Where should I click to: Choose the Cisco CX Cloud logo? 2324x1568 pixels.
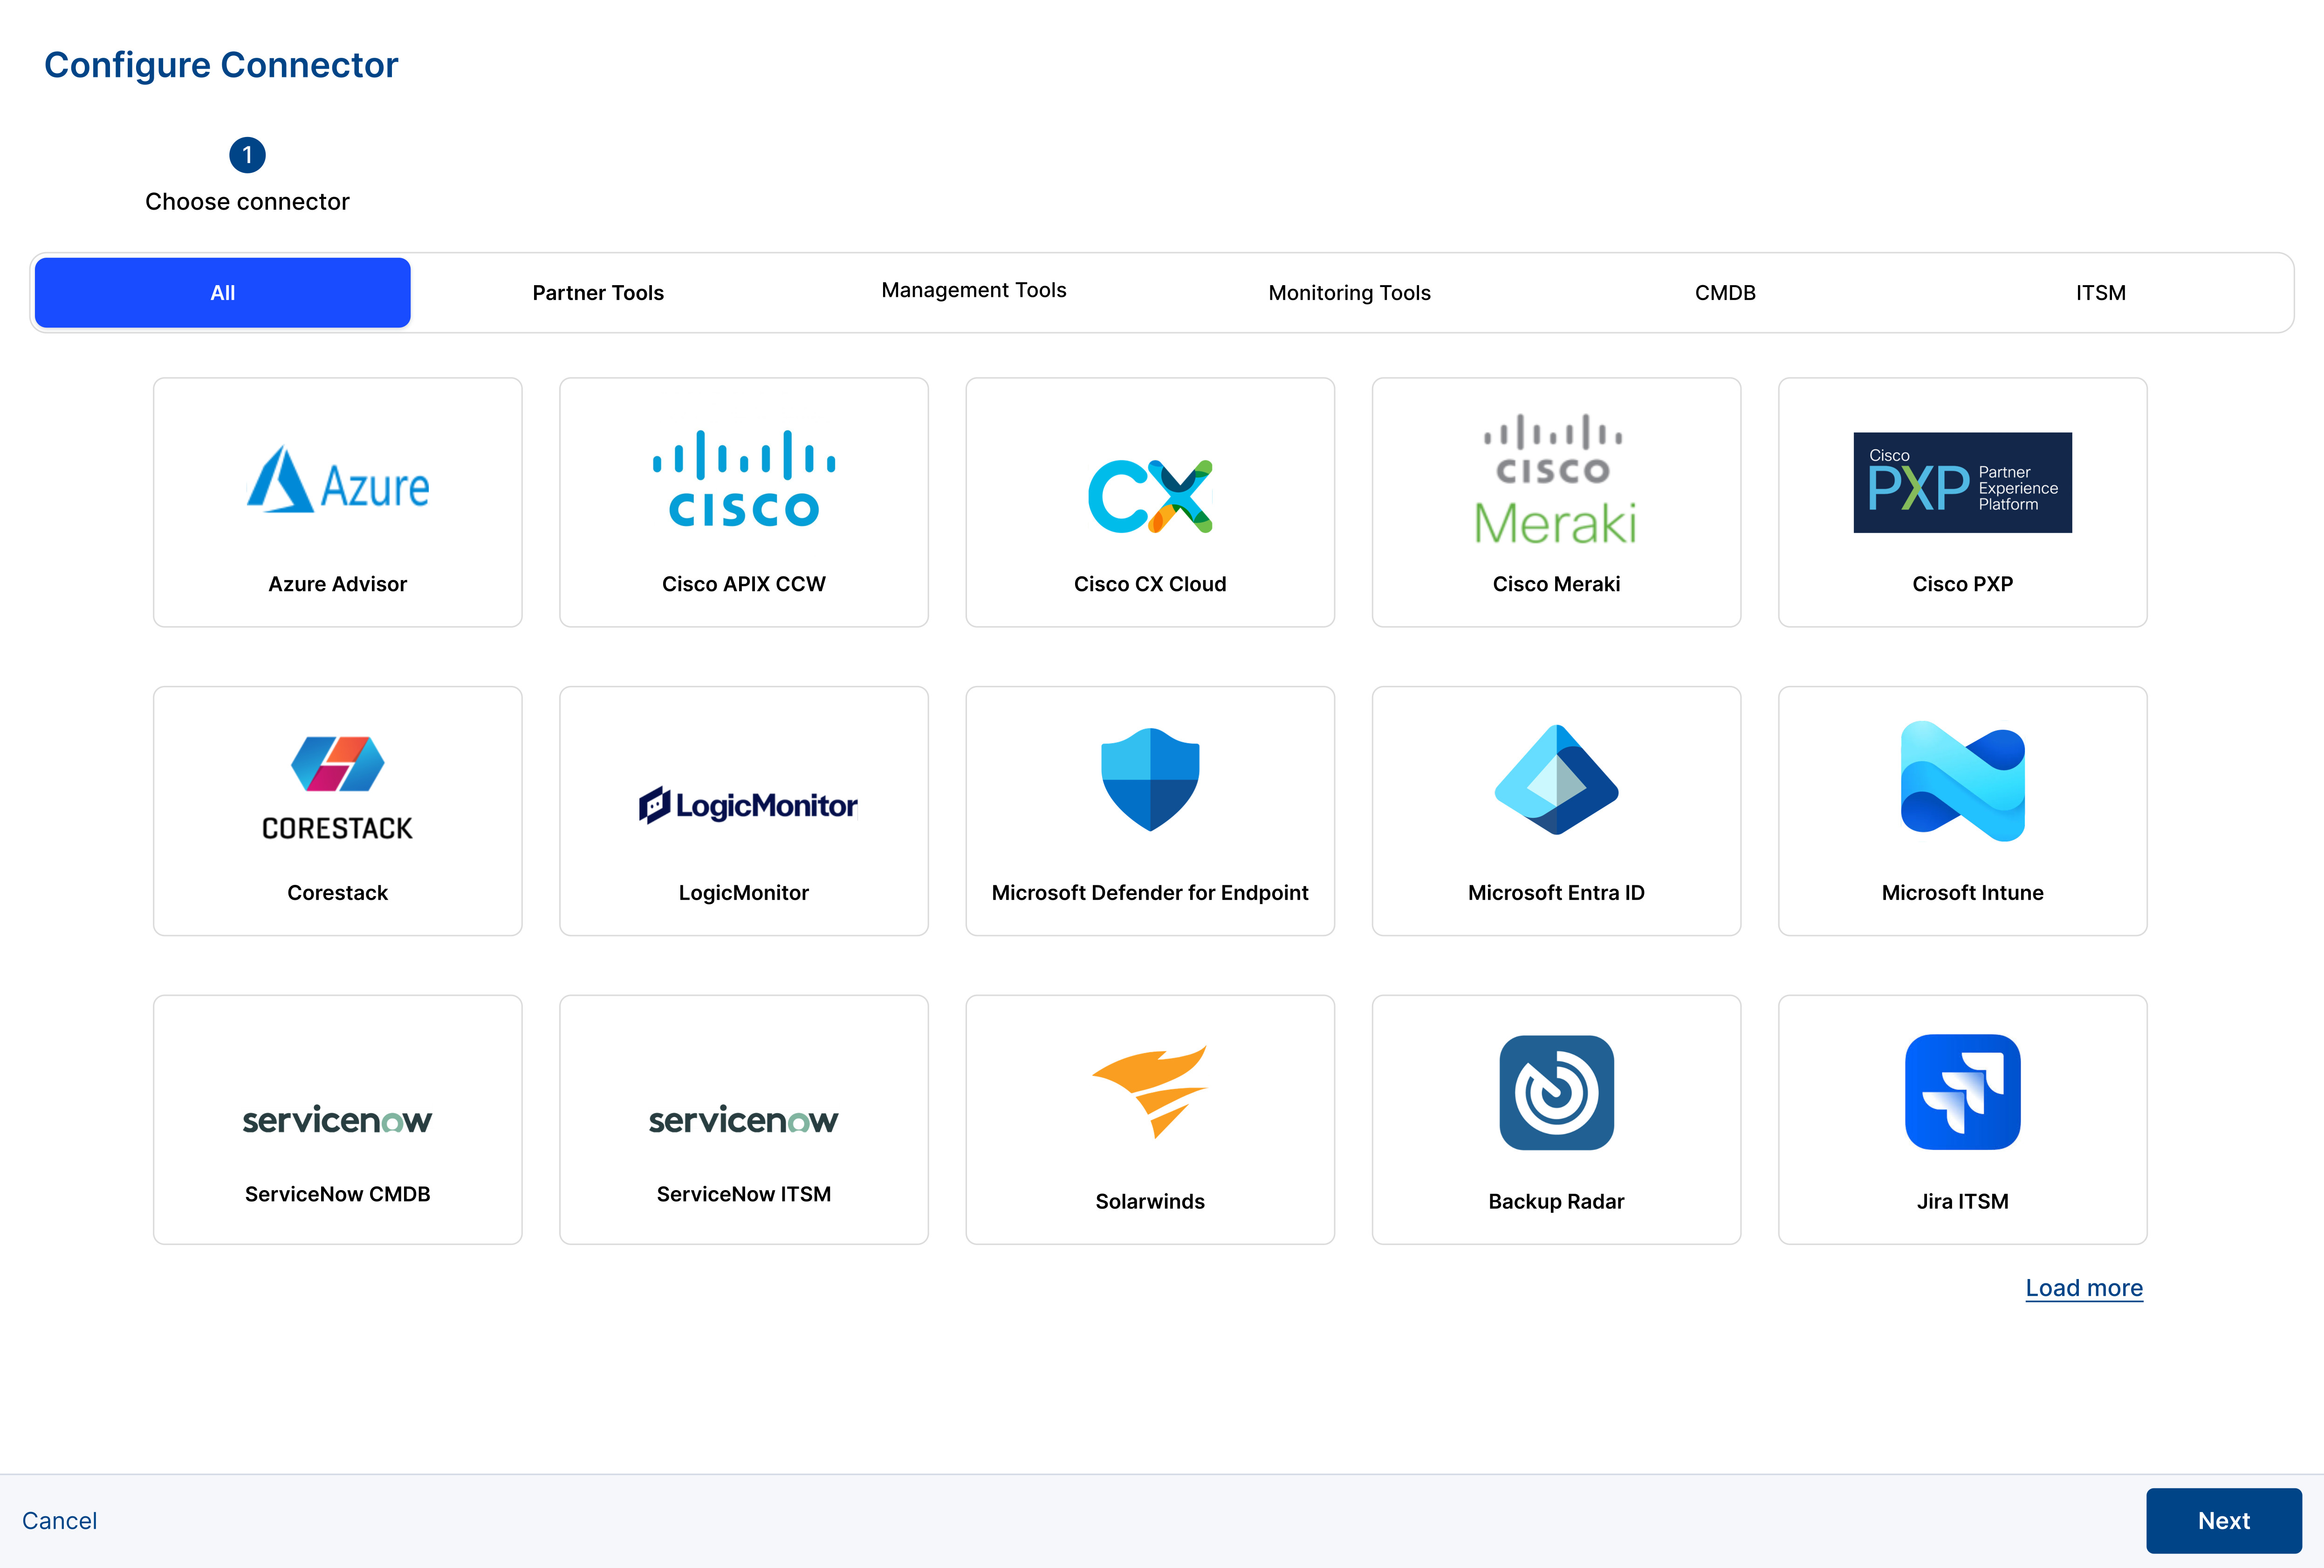click(1150, 496)
